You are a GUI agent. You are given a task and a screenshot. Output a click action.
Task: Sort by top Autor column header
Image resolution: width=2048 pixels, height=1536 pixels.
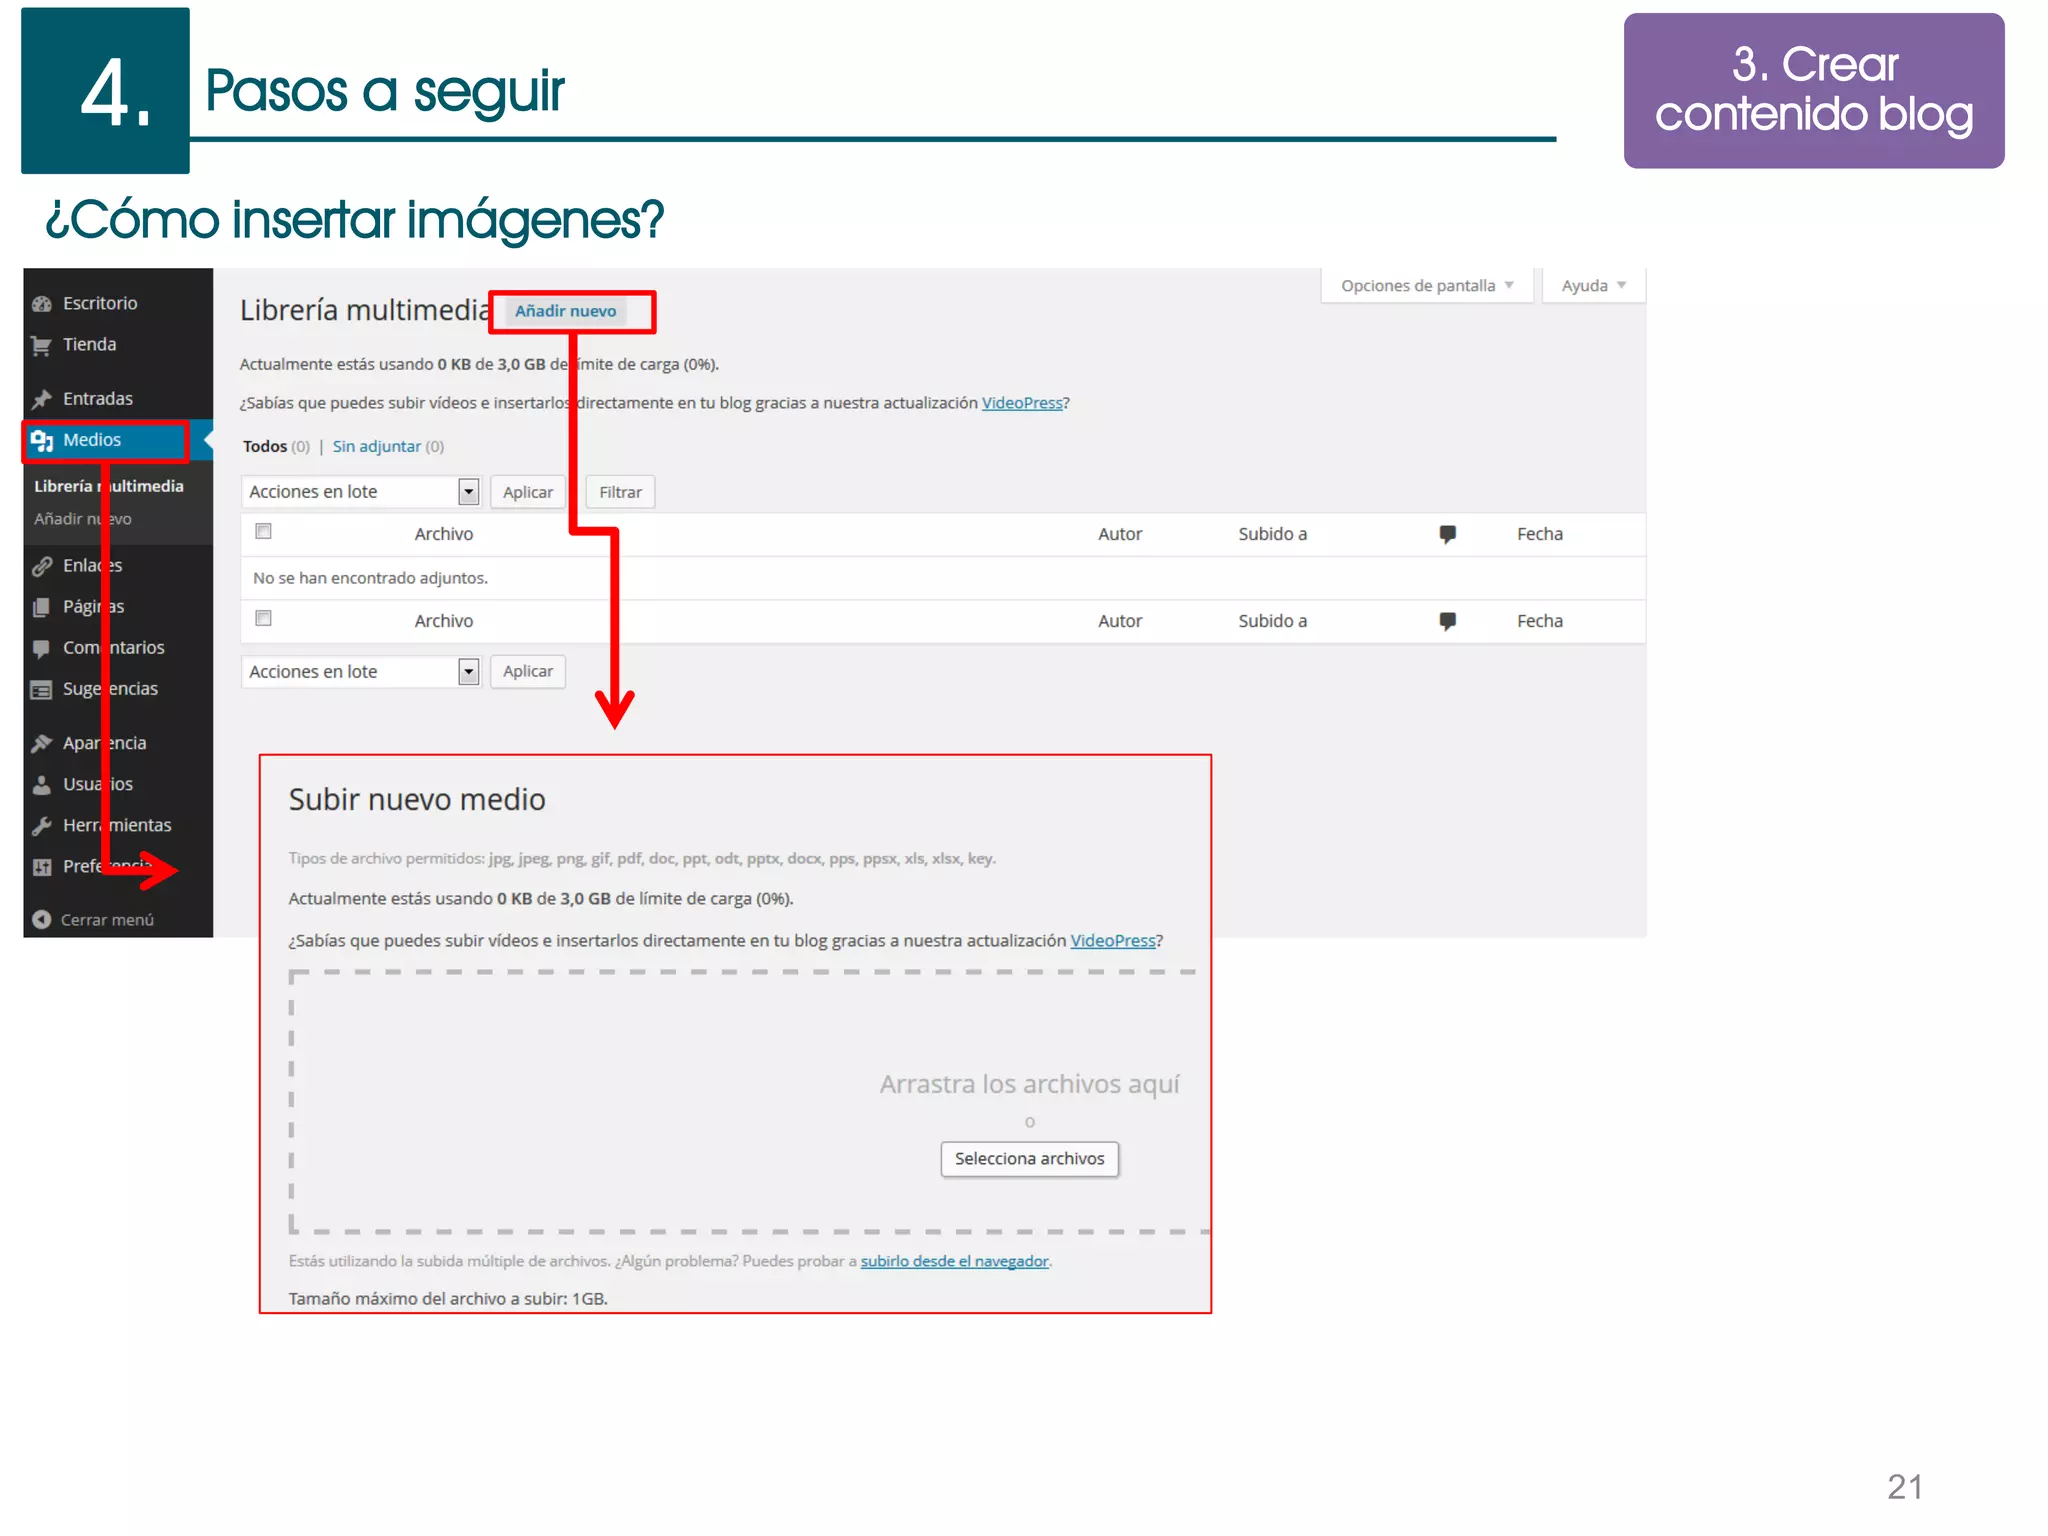click(1120, 535)
